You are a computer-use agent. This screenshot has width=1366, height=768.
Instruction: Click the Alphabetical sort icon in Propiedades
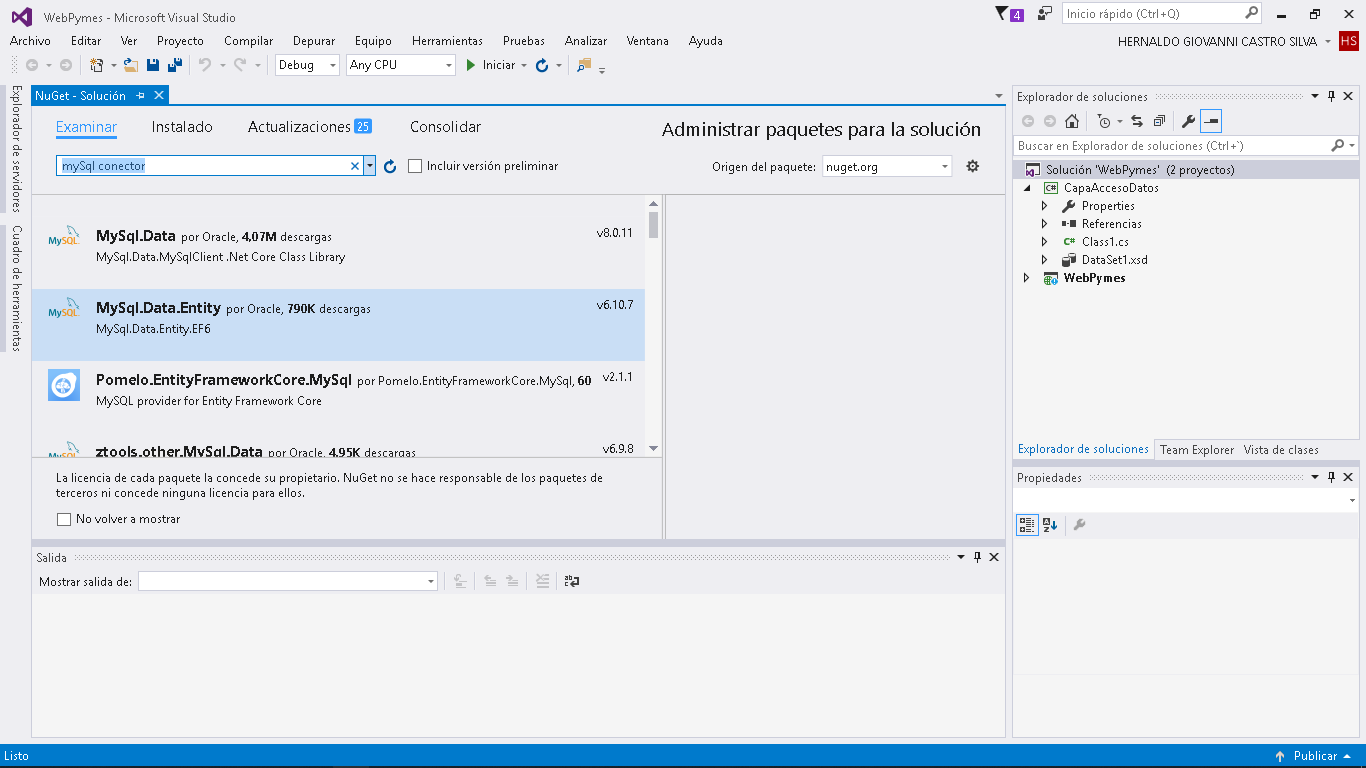point(1049,524)
